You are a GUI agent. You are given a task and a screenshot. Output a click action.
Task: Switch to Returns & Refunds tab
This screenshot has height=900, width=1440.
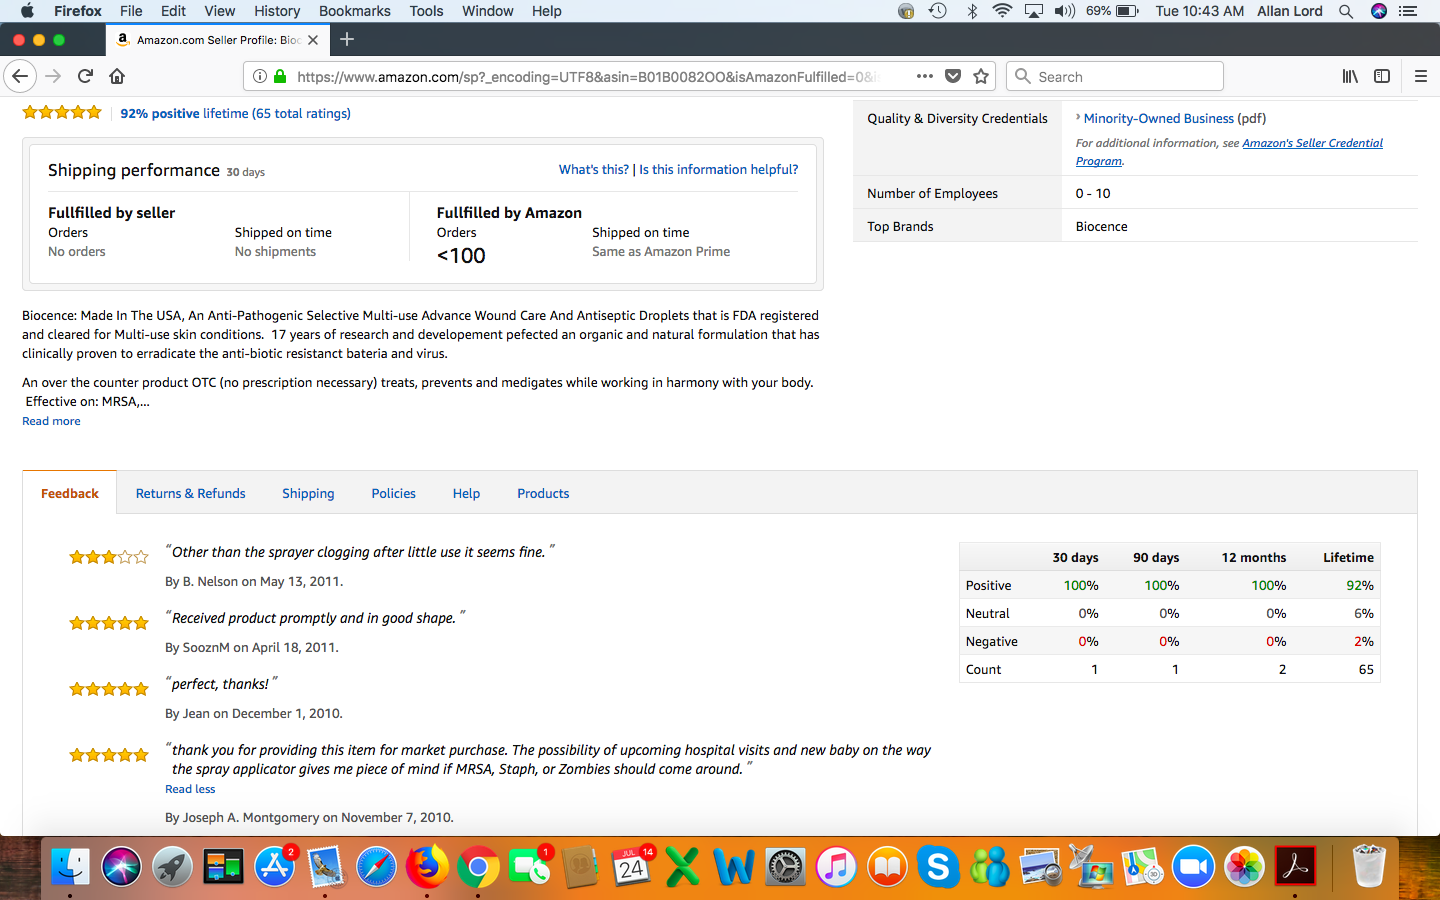click(190, 493)
